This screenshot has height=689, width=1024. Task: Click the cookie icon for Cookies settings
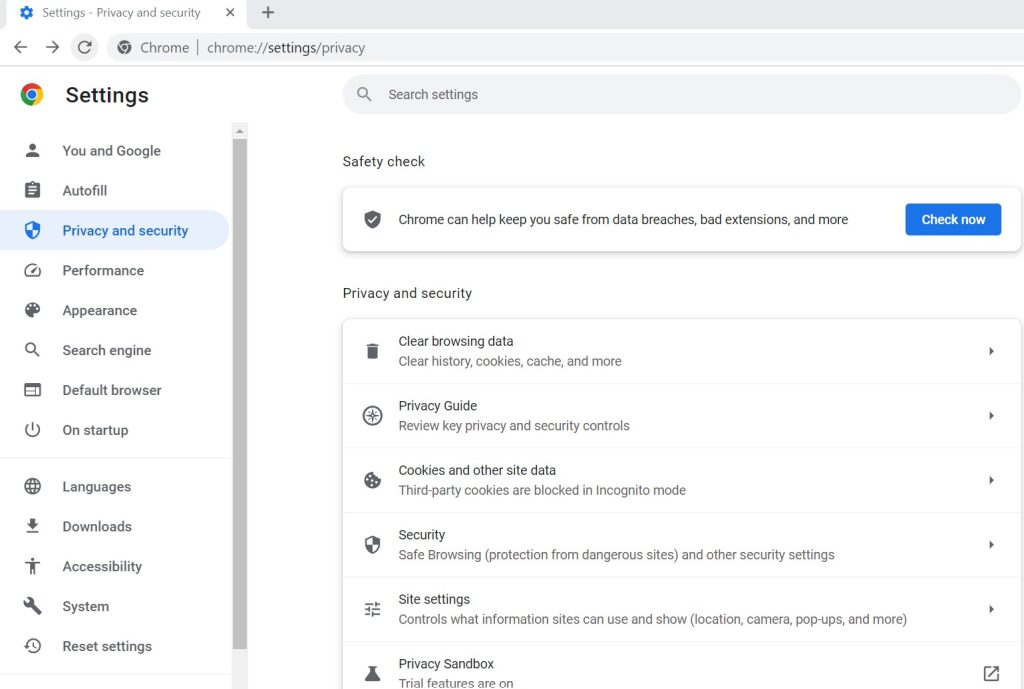click(x=372, y=480)
